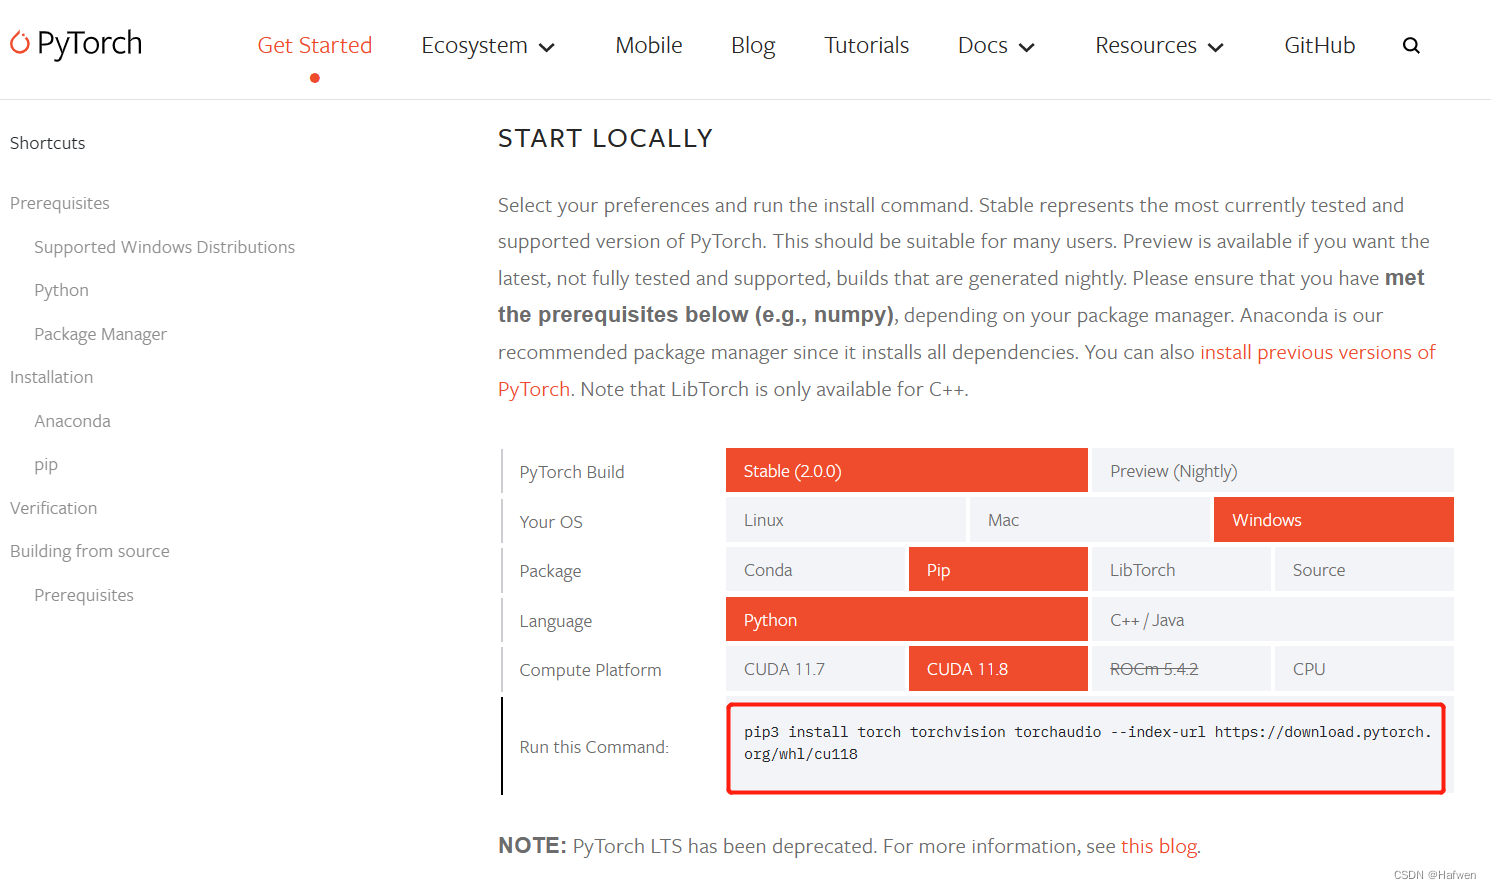Jump to the Python shortcut

coord(62,290)
